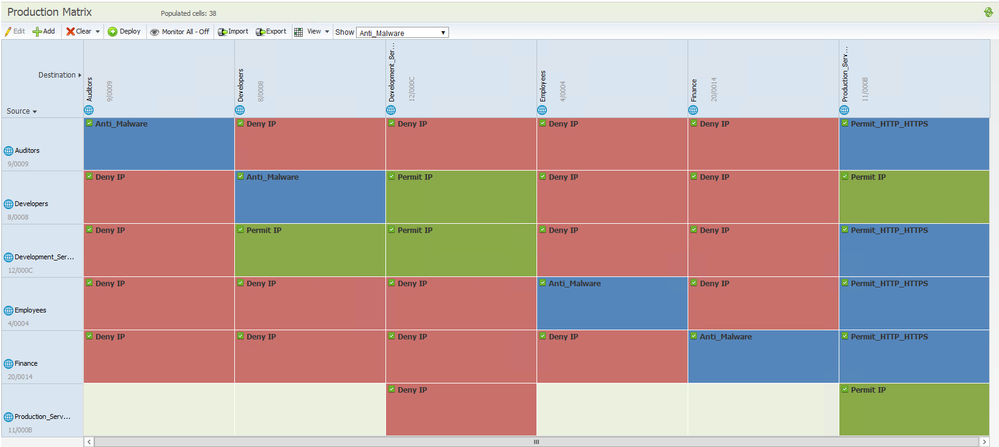Image resolution: width=999 pixels, height=447 pixels.
Task: Click Auditors source row label
Action: tap(26, 152)
